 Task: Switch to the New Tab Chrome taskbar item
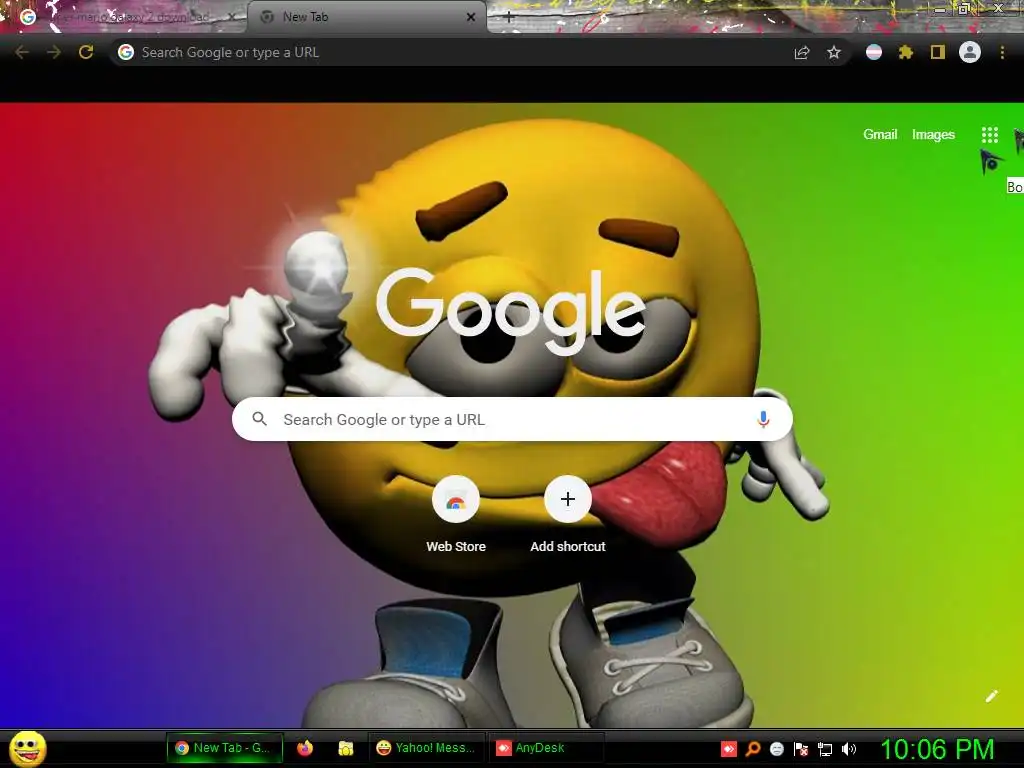point(225,748)
